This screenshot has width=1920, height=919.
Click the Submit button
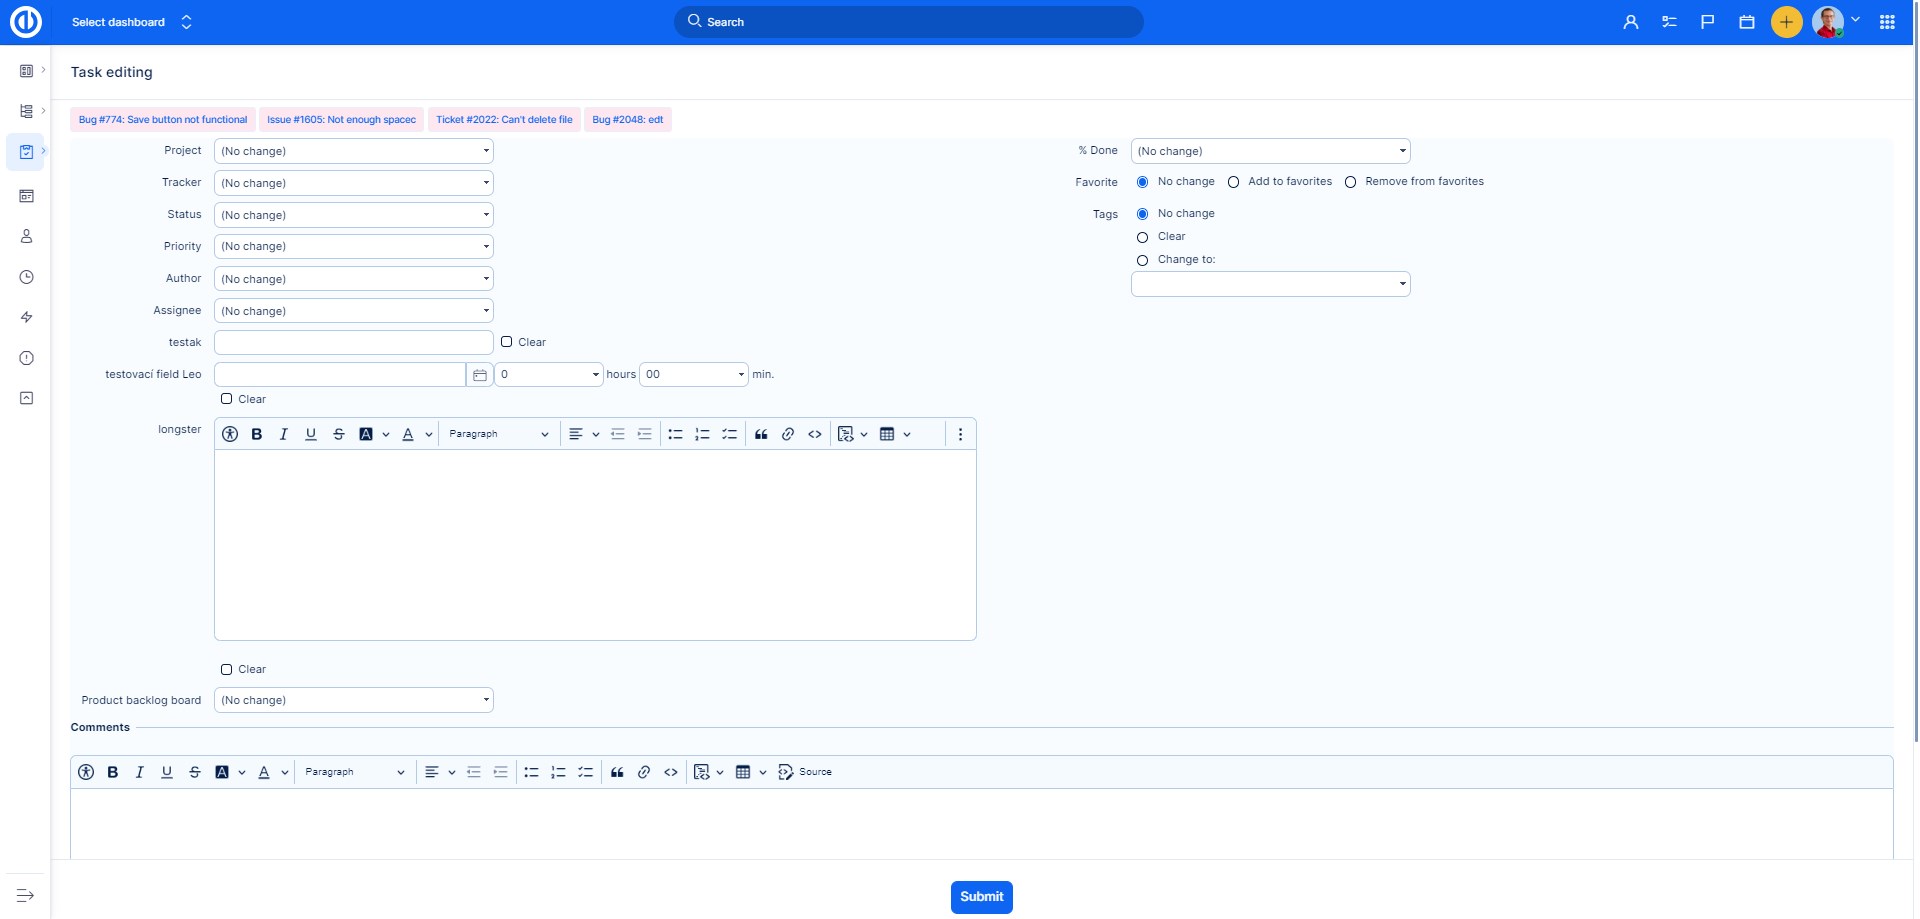click(x=981, y=897)
